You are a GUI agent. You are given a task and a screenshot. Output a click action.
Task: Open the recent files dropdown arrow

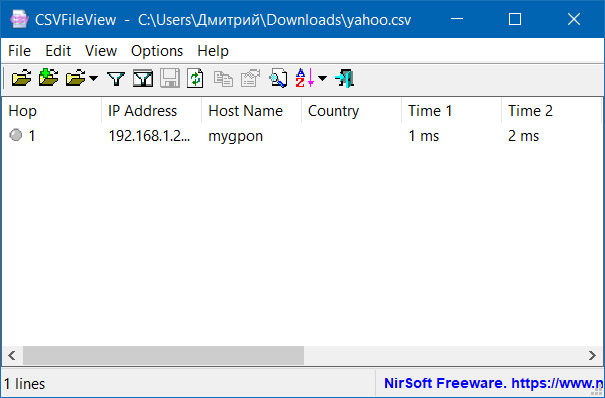point(93,78)
